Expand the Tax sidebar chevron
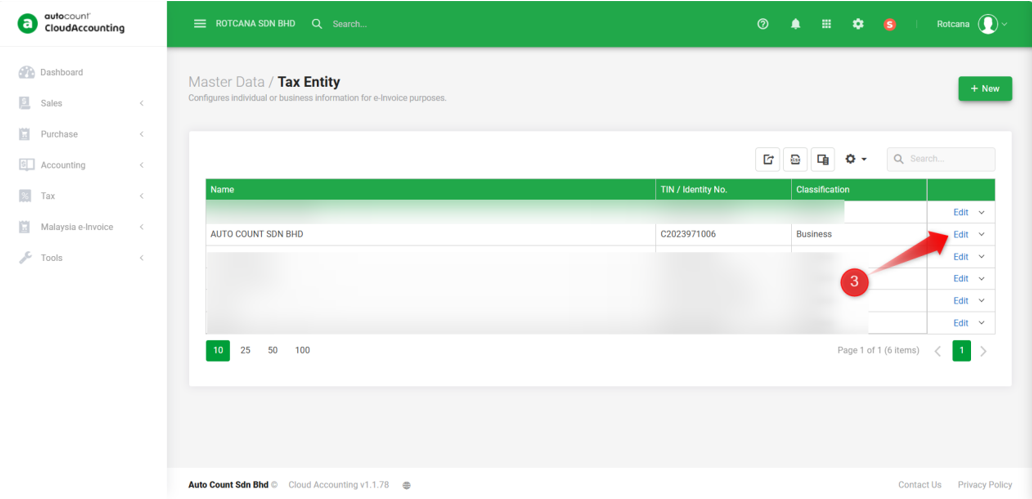 pyautogui.click(x=142, y=196)
